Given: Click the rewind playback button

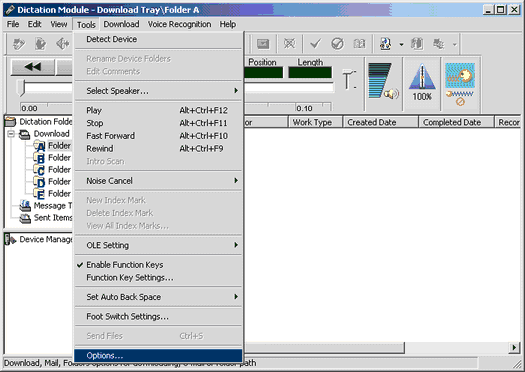Looking at the screenshot, I should (33, 67).
